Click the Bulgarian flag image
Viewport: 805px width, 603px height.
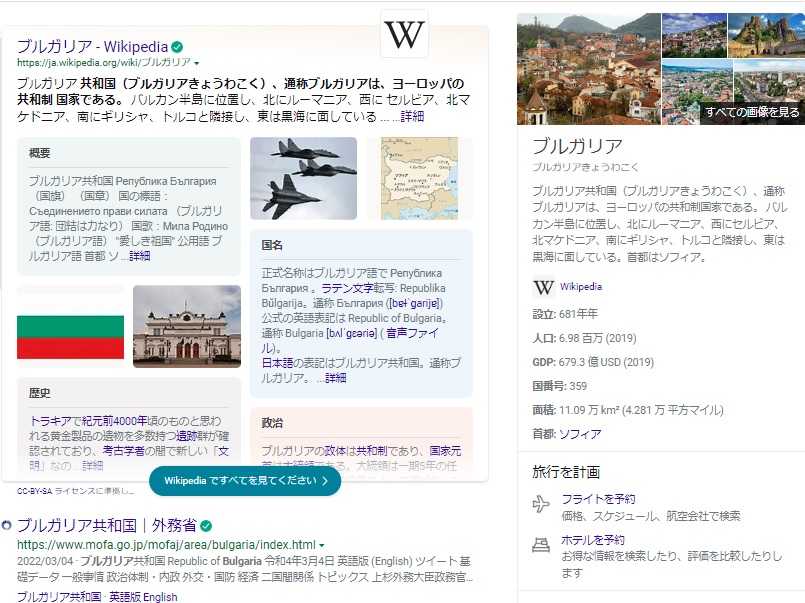click(70, 326)
